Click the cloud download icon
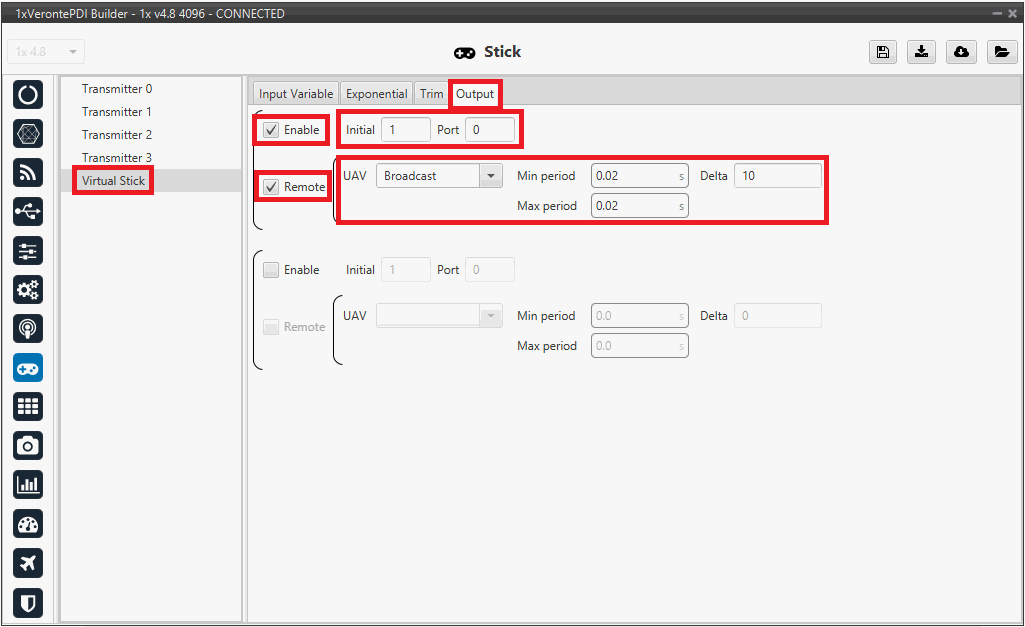Viewport: 1025px width, 627px height. coord(961,53)
